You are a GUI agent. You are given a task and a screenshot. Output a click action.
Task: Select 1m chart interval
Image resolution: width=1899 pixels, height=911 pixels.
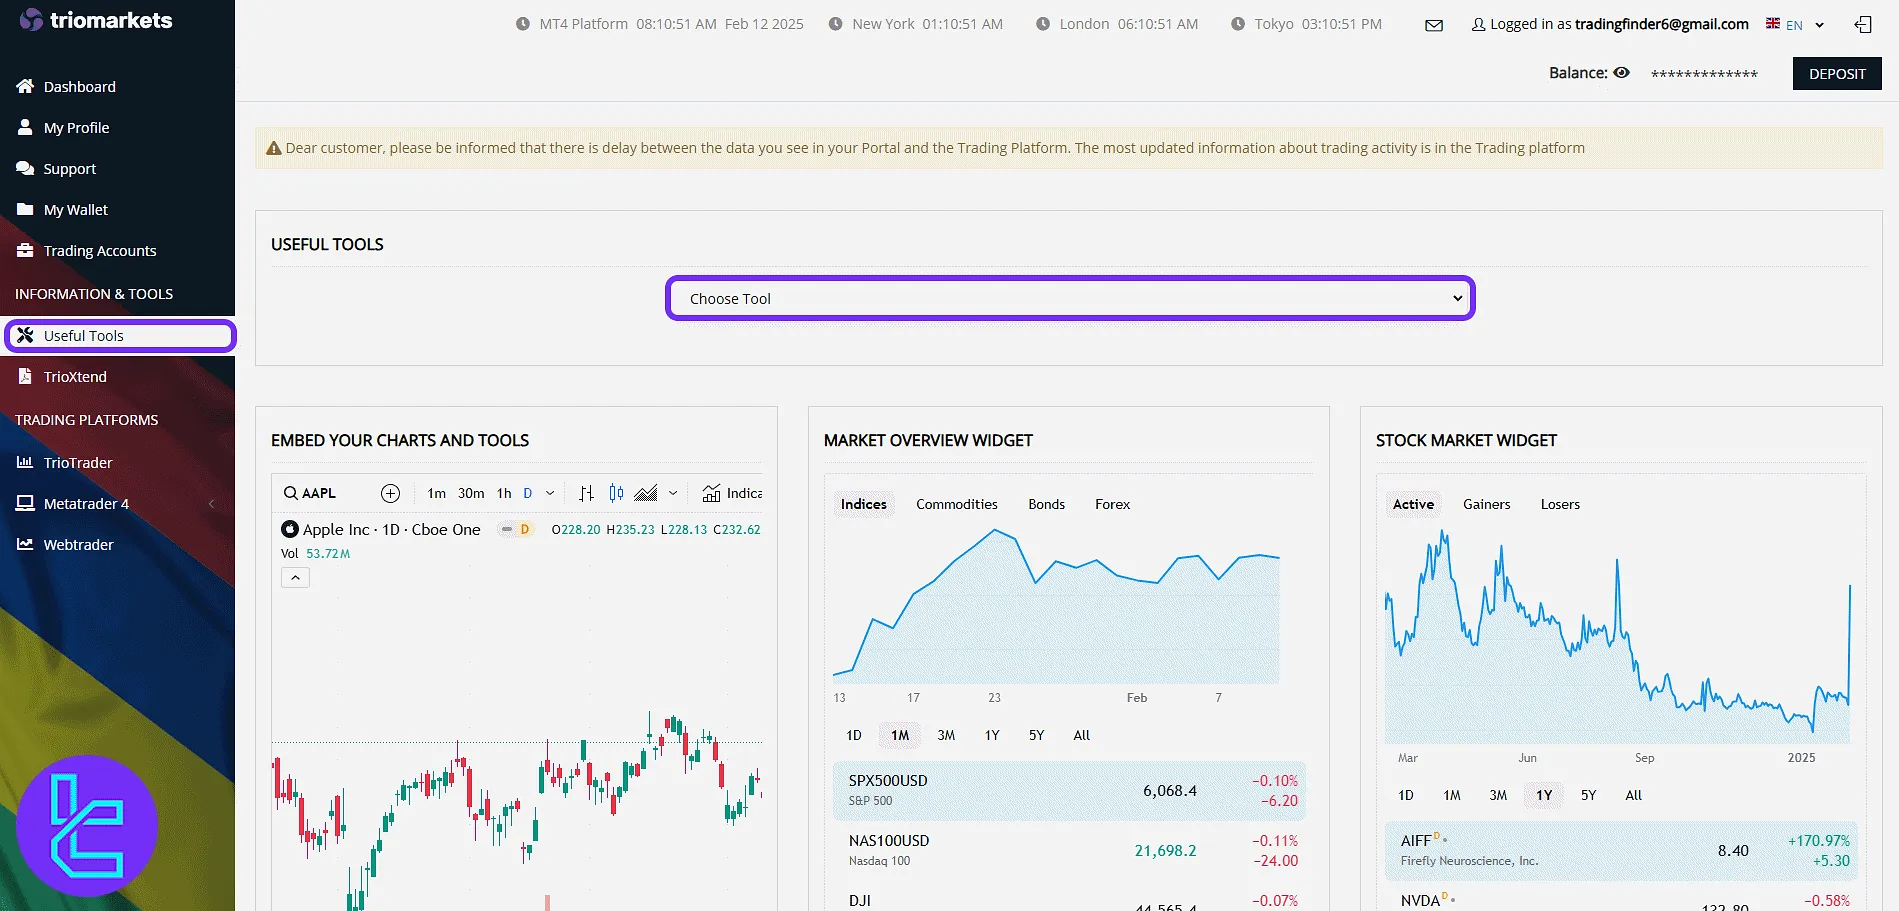pos(437,493)
